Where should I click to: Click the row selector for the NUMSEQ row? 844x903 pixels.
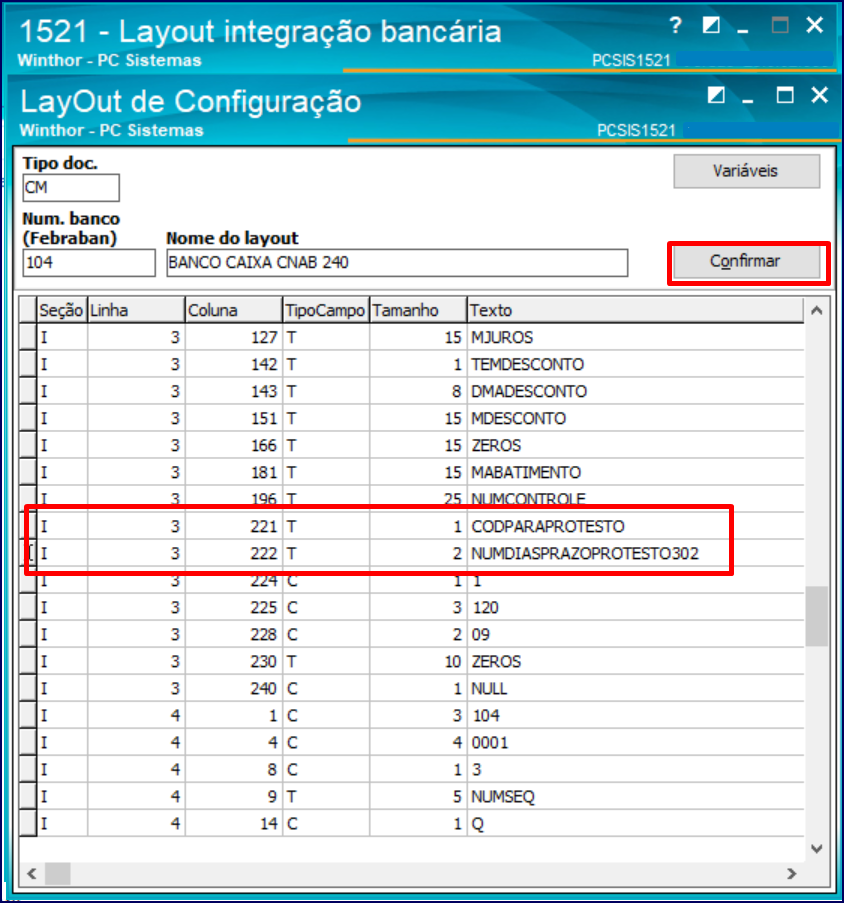coord(28,798)
